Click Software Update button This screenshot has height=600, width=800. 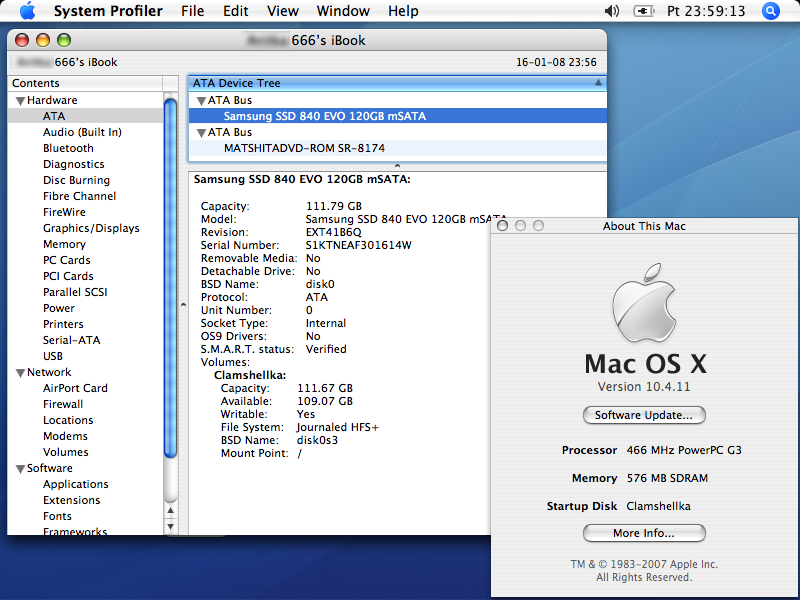[644, 415]
